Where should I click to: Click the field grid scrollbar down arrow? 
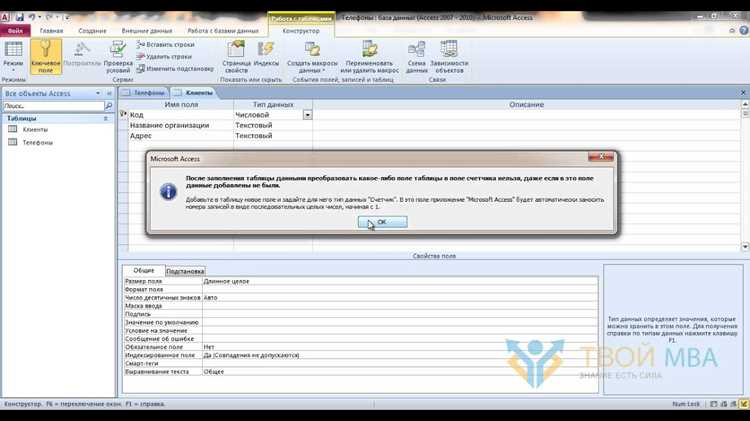pos(745,246)
